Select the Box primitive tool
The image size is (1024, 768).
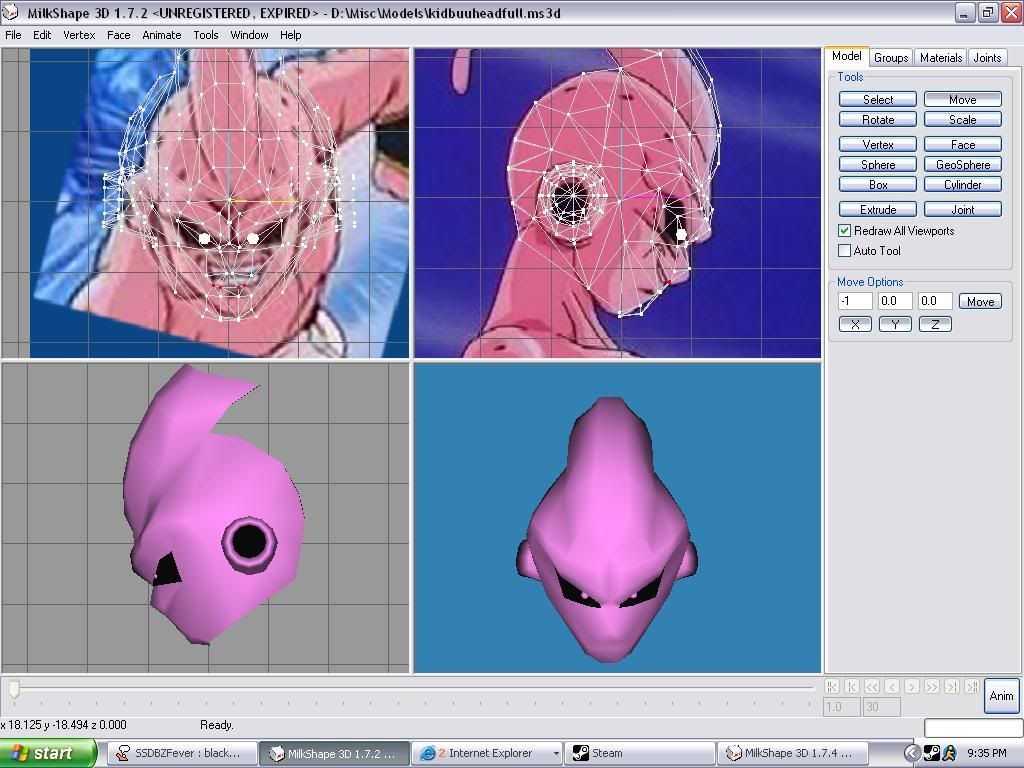point(878,185)
